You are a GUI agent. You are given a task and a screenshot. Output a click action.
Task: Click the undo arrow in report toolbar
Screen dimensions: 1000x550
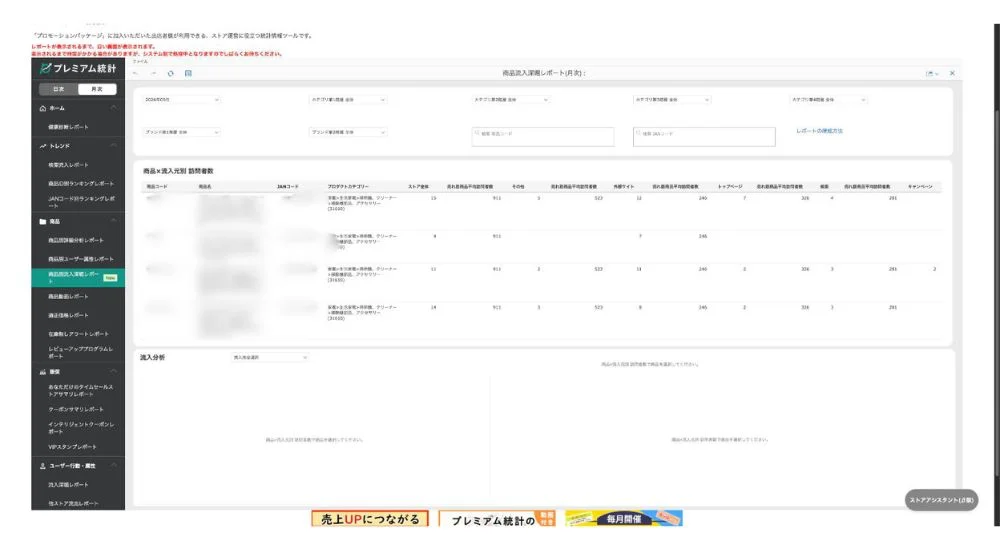tap(135, 73)
